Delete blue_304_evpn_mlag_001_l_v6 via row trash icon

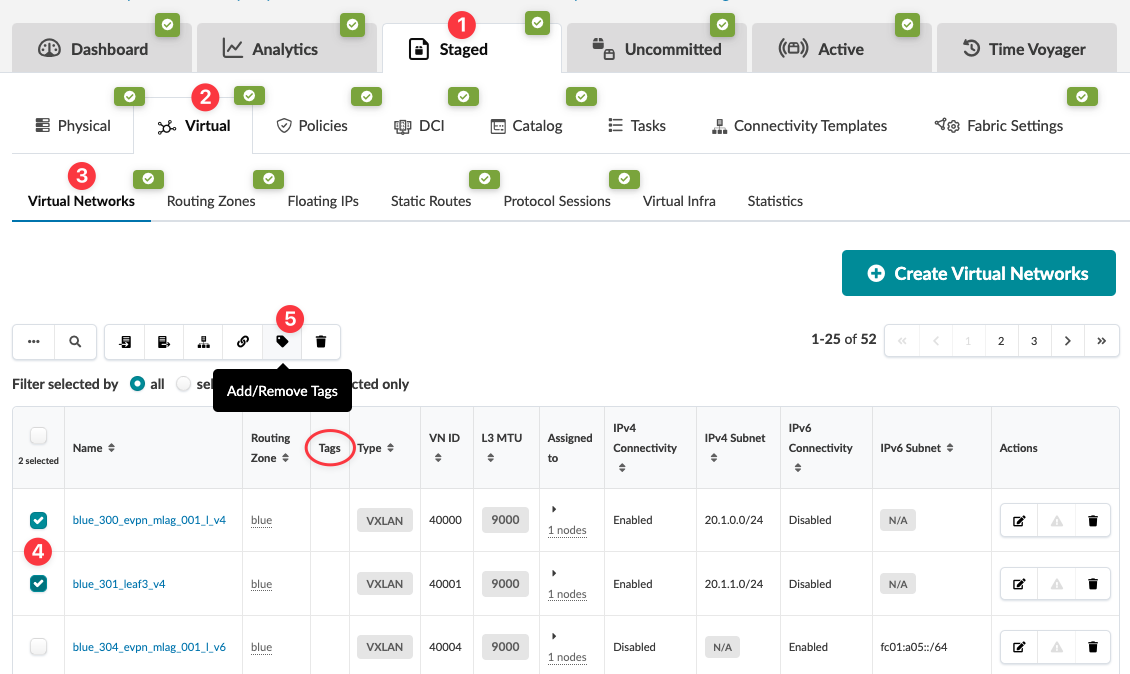coord(1093,647)
